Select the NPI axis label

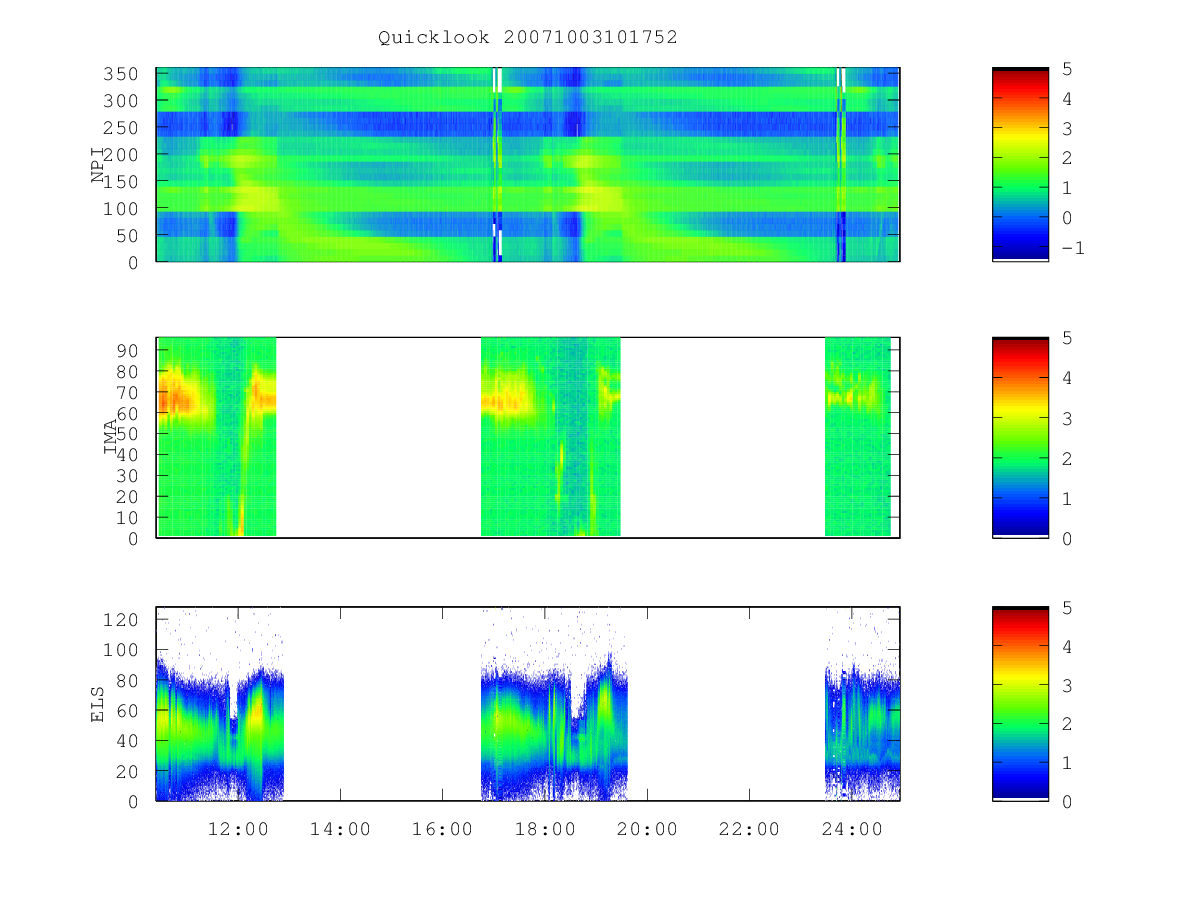98,165
